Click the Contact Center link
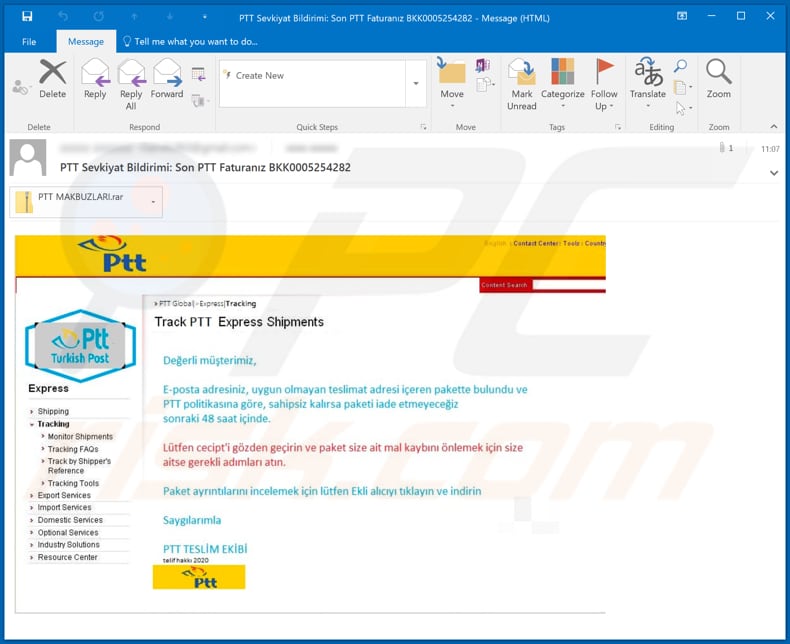This screenshot has height=644, width=790. [x=536, y=243]
